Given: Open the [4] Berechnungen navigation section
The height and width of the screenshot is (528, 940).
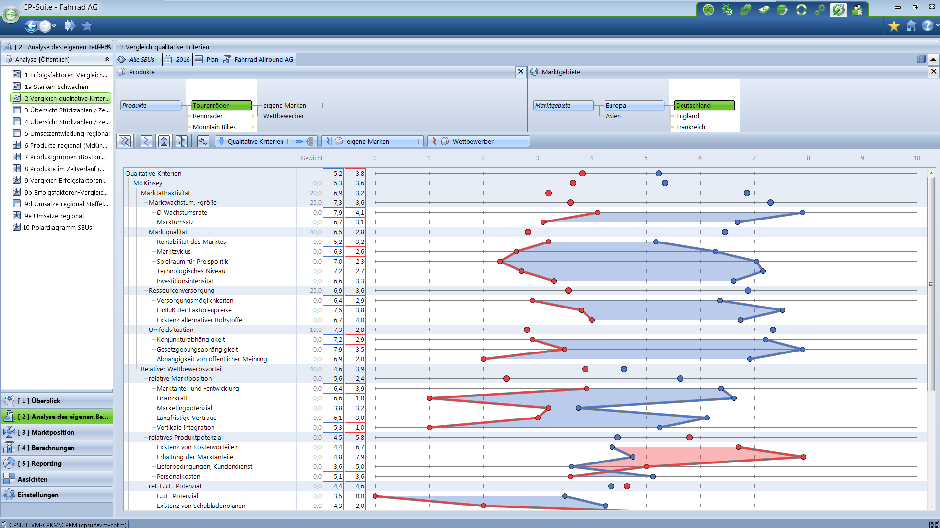Looking at the screenshot, I should point(56,448).
